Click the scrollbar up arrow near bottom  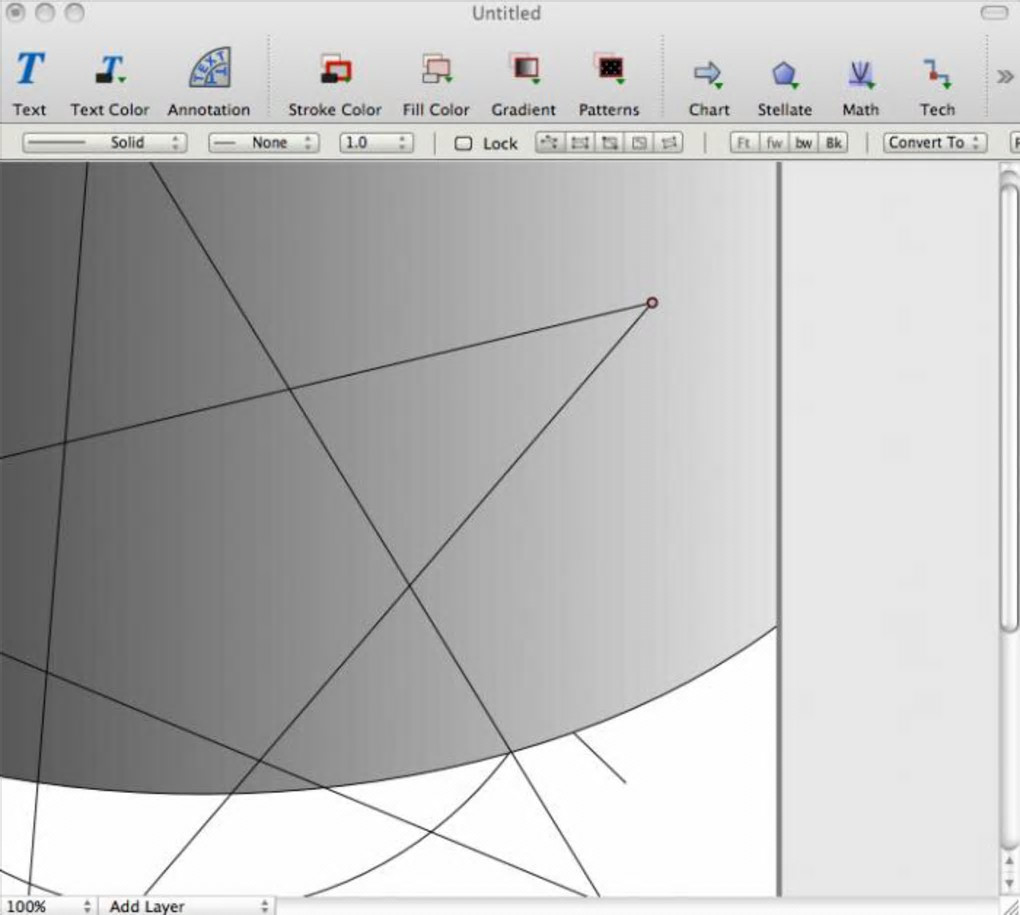[1010, 861]
